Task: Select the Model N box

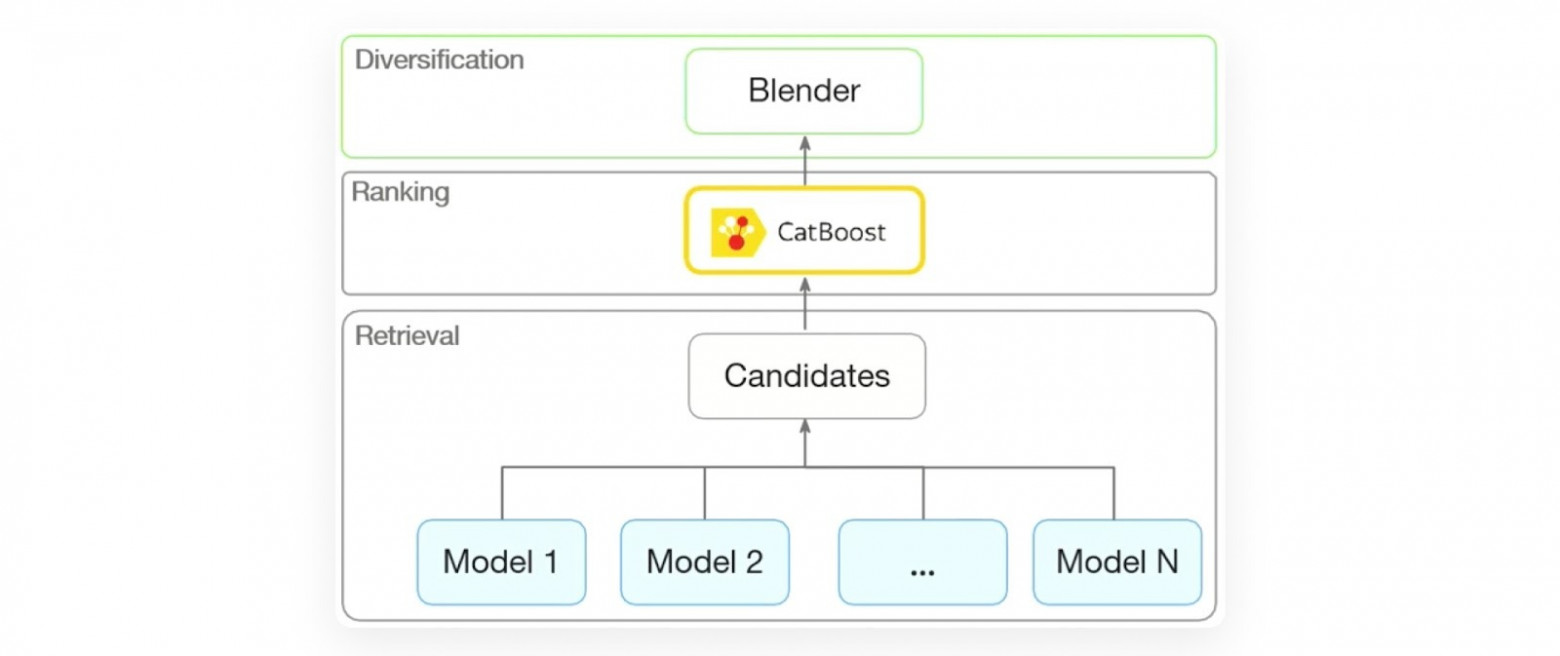Action: click(x=1116, y=561)
